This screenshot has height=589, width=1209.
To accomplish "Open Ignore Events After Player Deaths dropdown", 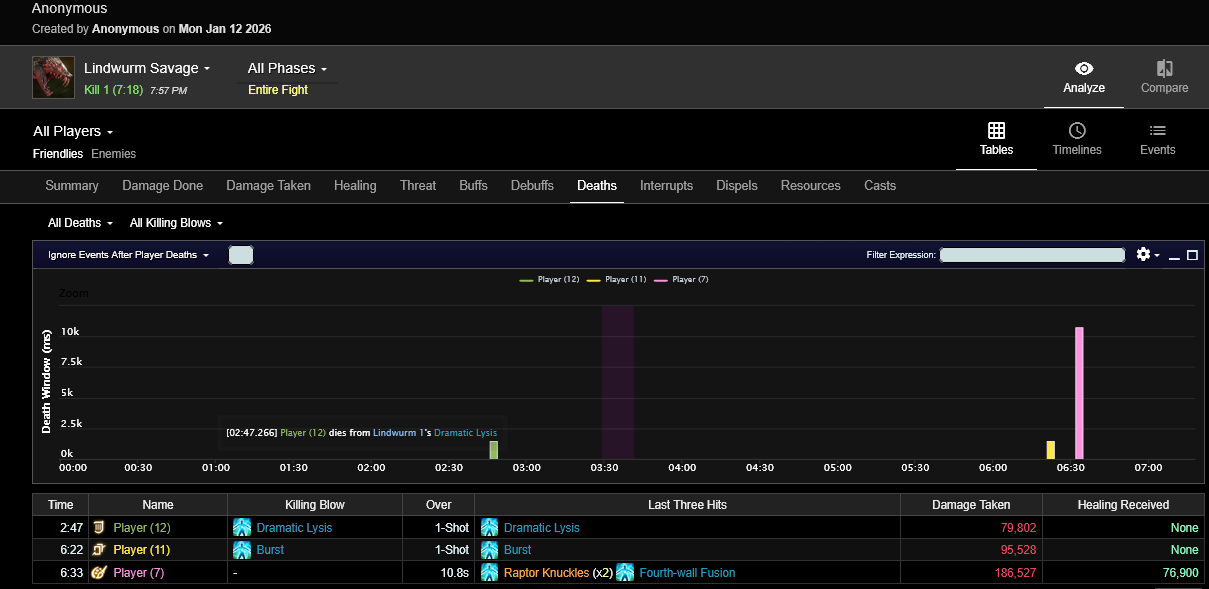I will click(x=128, y=255).
